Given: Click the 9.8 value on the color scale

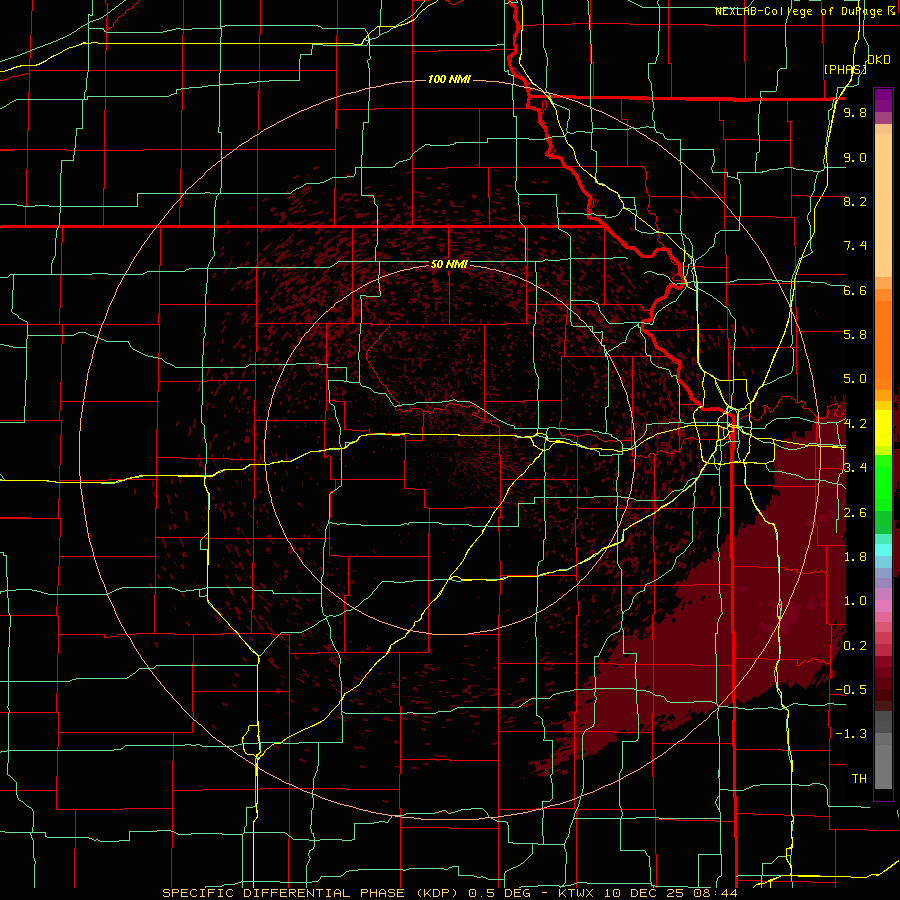Looking at the screenshot, I should [x=855, y=112].
